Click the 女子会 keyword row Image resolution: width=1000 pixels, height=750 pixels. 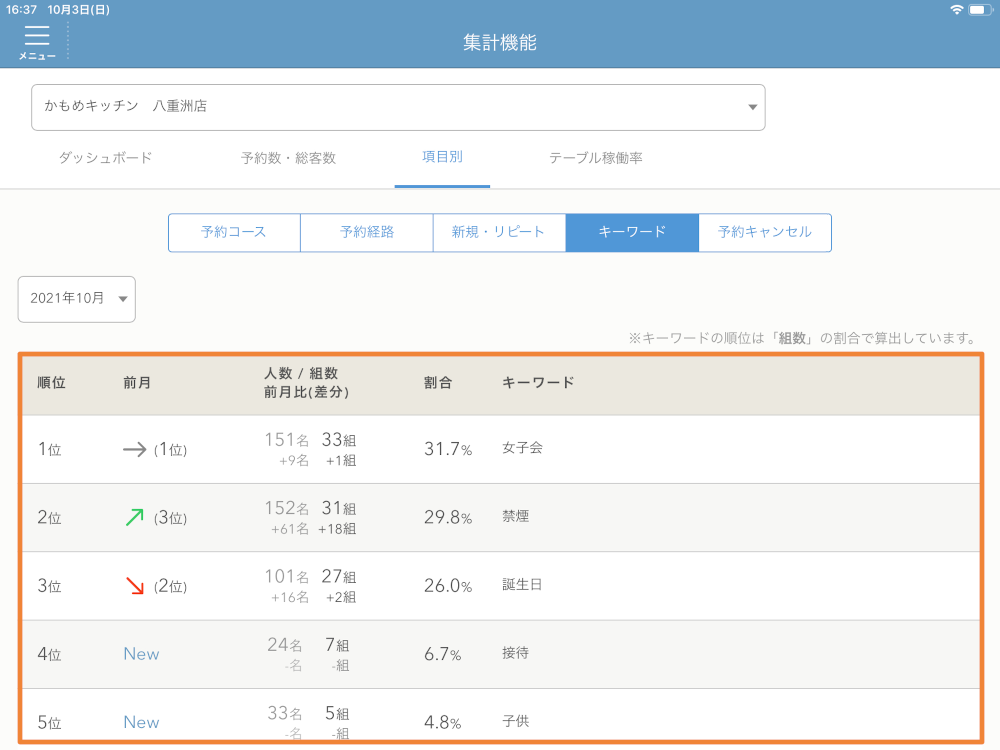[522, 449]
